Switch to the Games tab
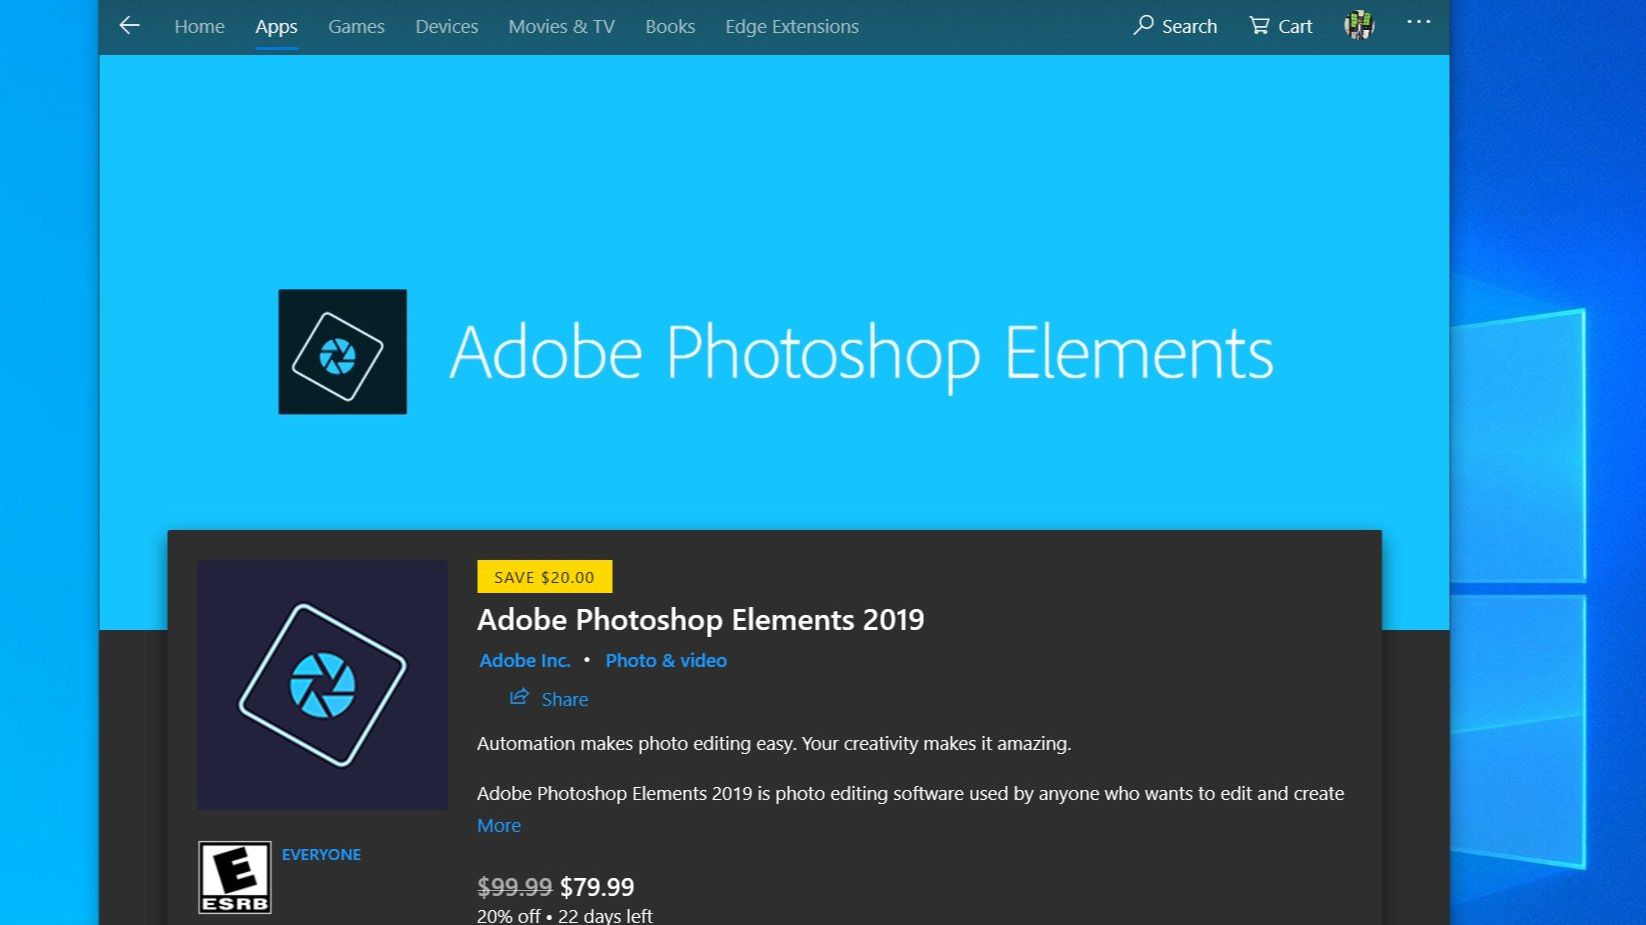The width and height of the screenshot is (1646, 925). (356, 27)
